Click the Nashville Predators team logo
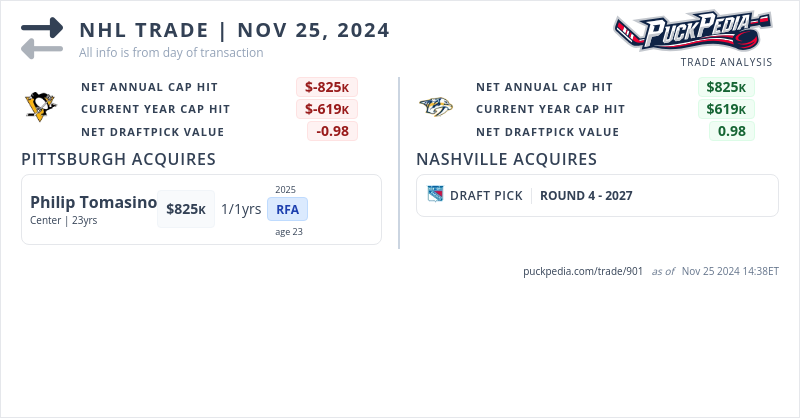This screenshot has height=418, width=800. click(436, 106)
